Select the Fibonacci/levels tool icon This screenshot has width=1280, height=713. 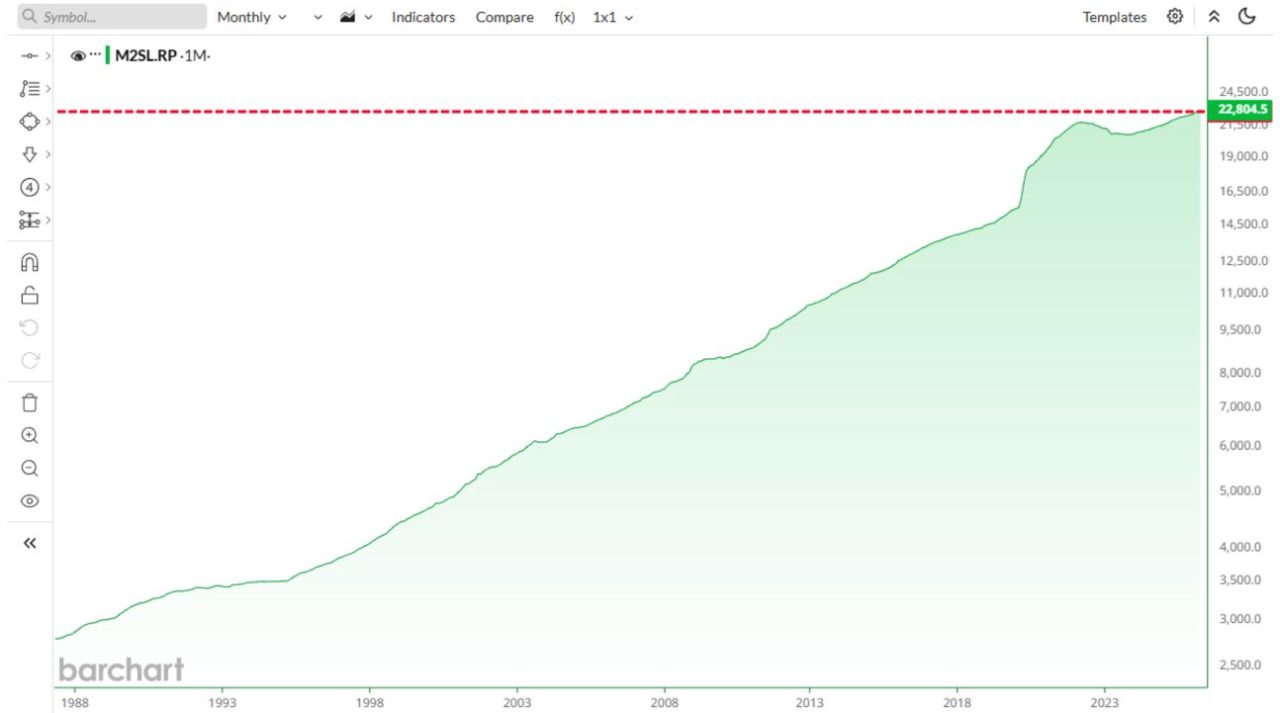(x=29, y=89)
